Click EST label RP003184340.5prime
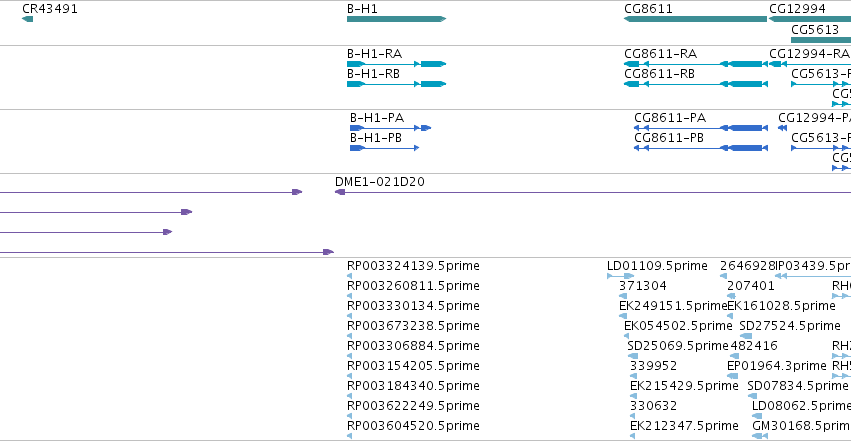The width and height of the screenshot is (851, 441). pyautogui.click(x=413, y=386)
